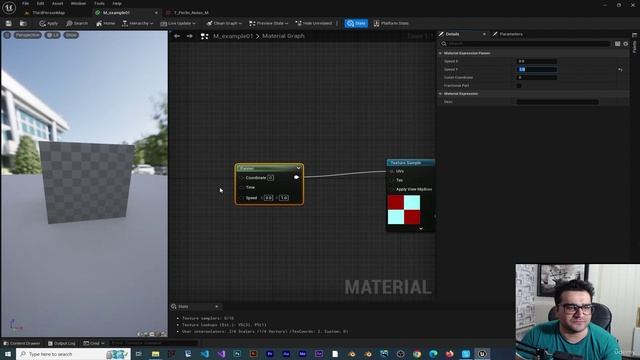Click the Browse to asset icon in the toolbar
The width and height of the screenshot is (640, 360).
tap(23, 23)
